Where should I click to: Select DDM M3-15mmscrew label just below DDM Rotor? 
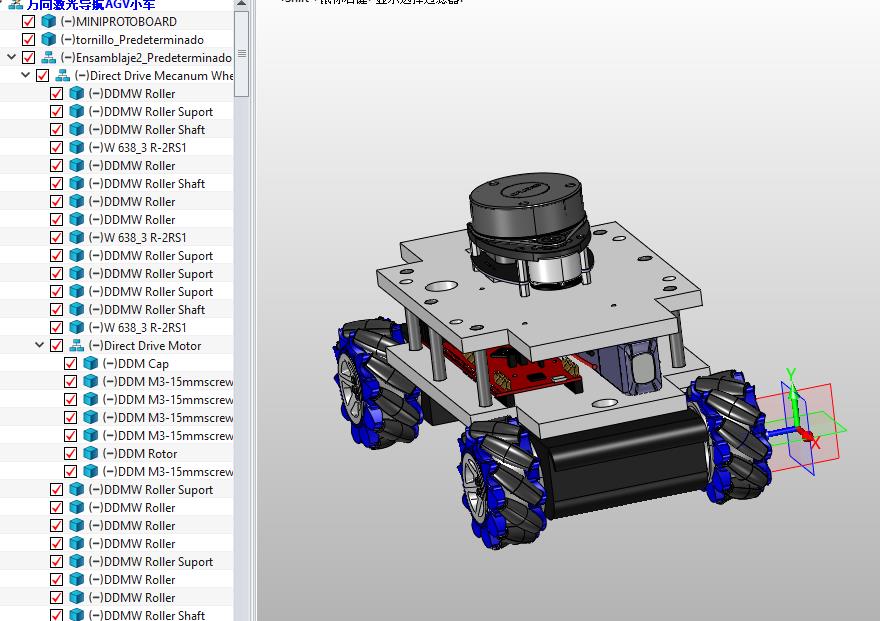[168, 471]
